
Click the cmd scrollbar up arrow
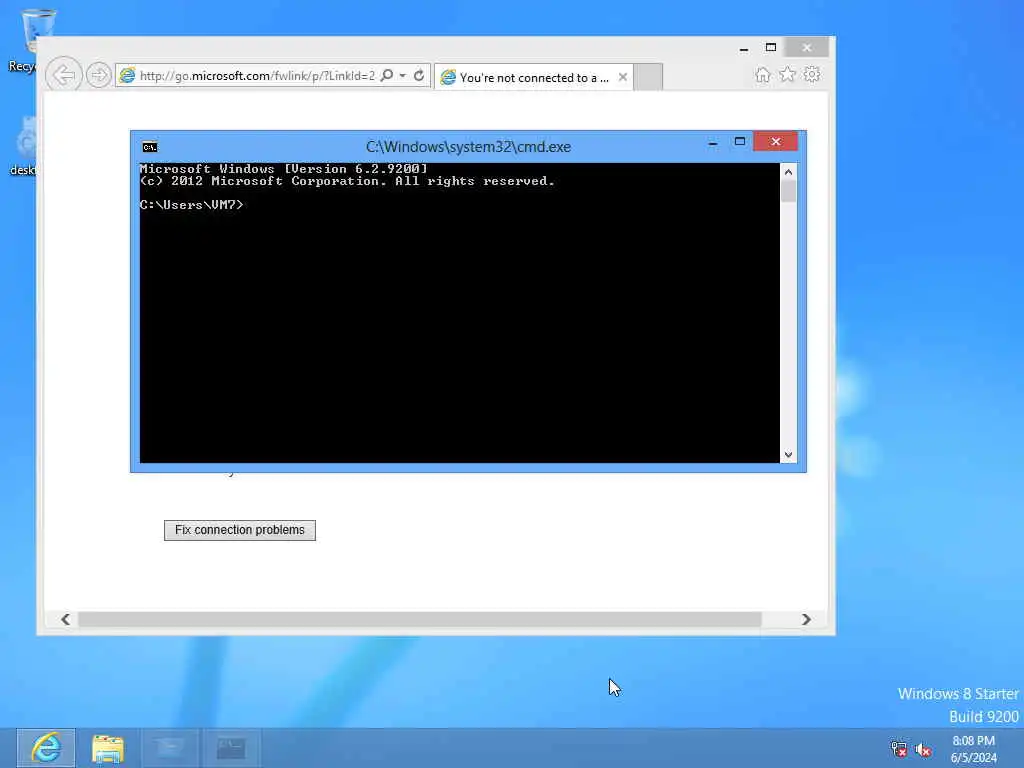point(788,172)
